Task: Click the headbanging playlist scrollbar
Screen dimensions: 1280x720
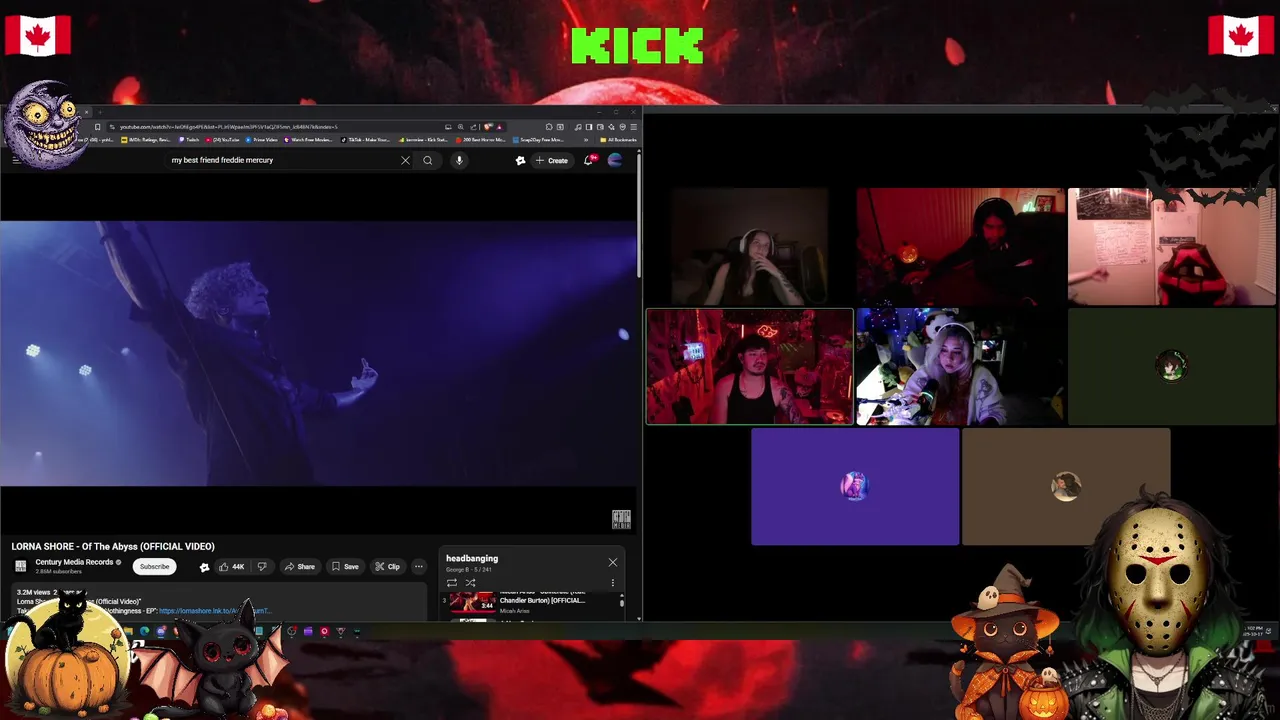Action: pos(621,603)
